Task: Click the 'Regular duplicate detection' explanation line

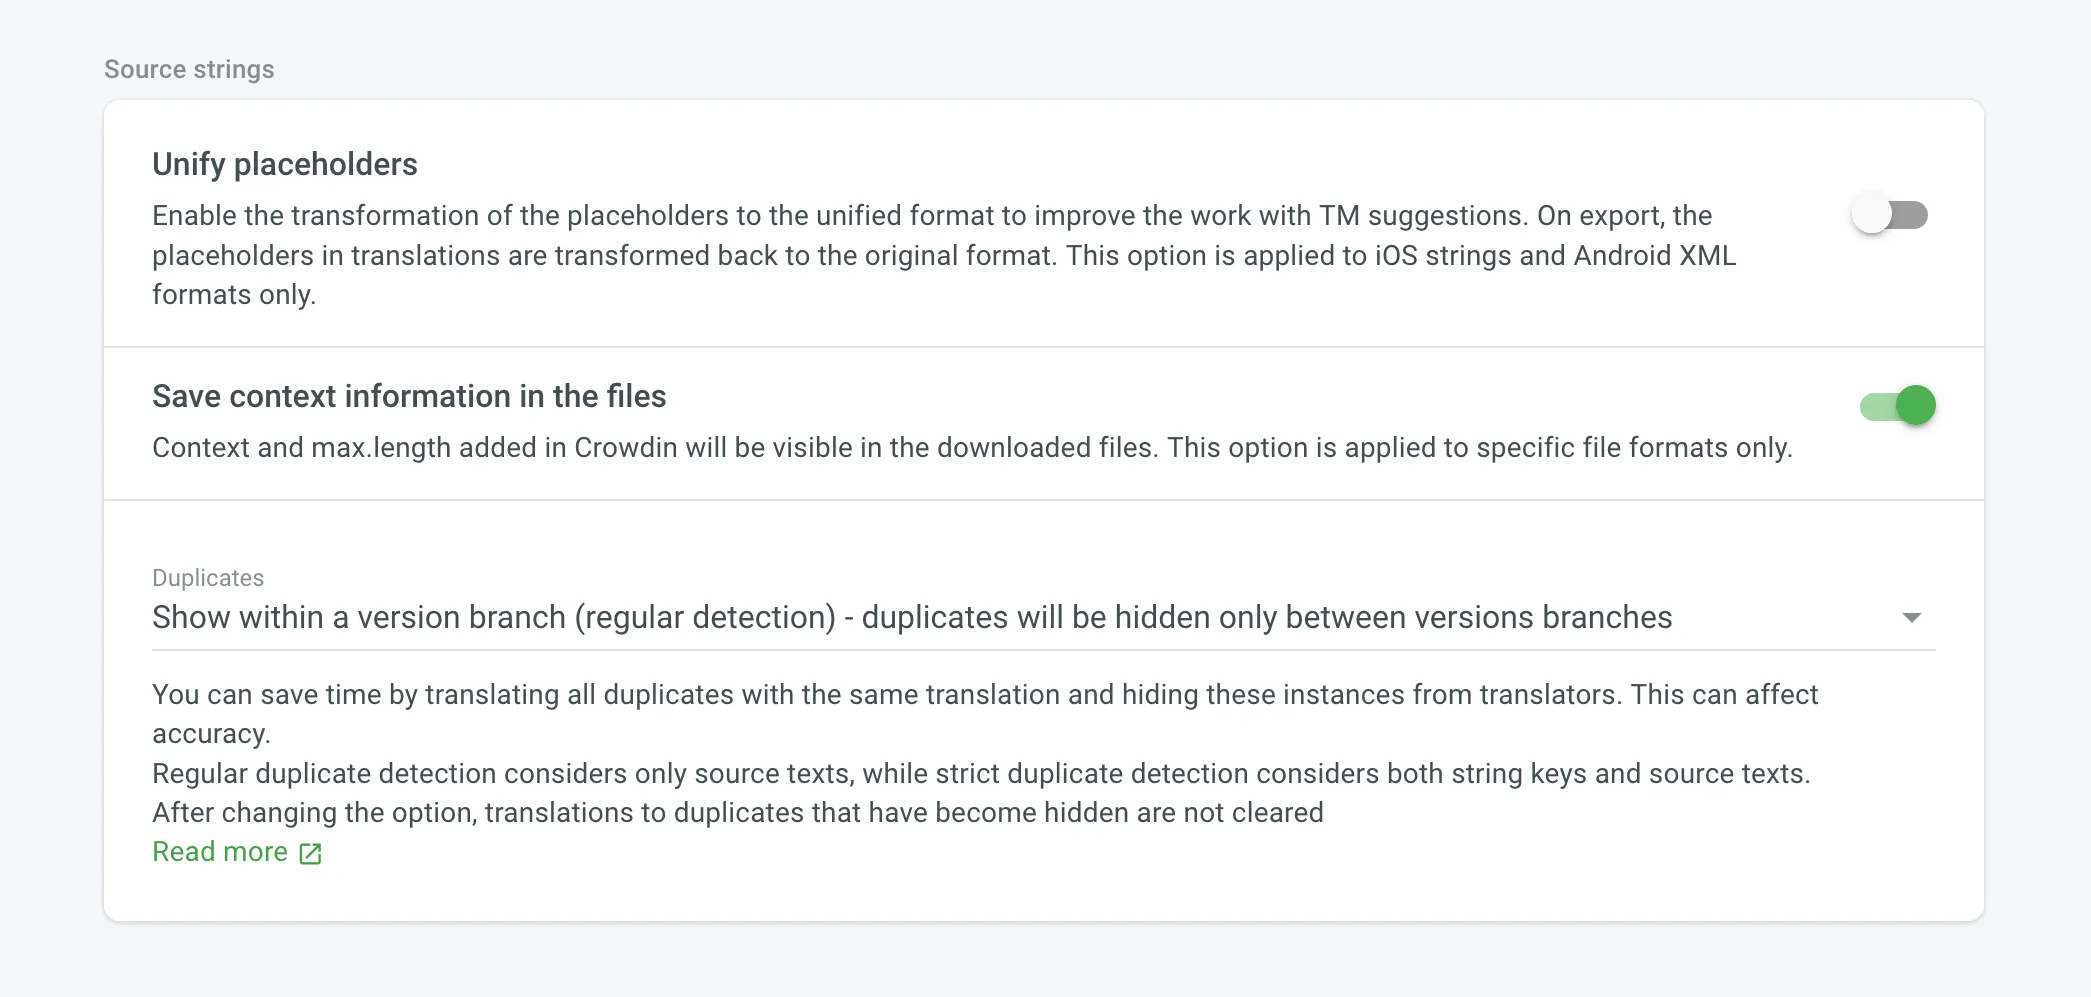Action: pyautogui.click(x=980, y=774)
